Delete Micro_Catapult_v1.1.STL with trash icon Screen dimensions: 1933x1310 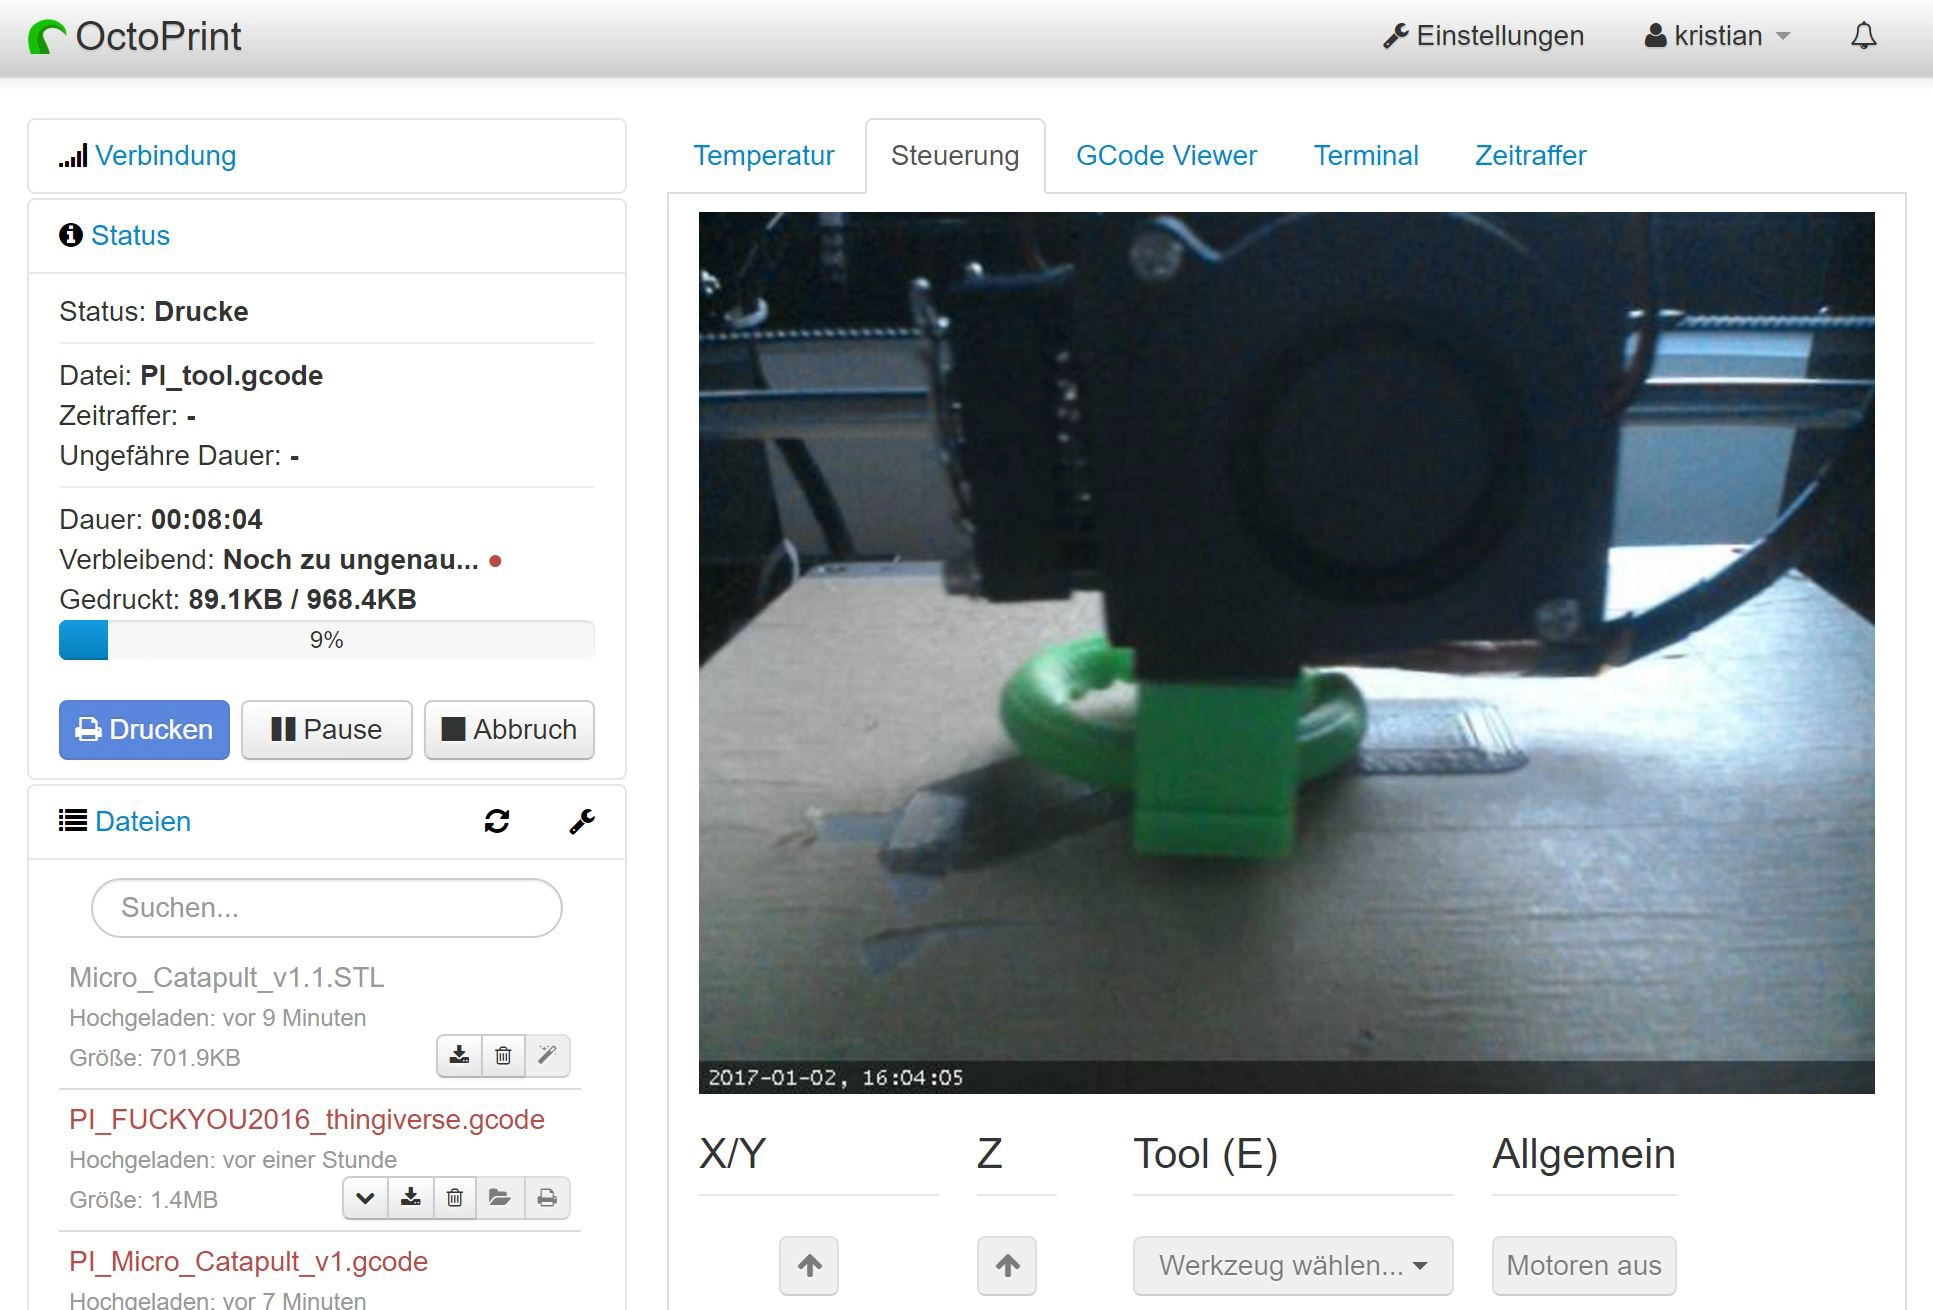pos(503,1056)
